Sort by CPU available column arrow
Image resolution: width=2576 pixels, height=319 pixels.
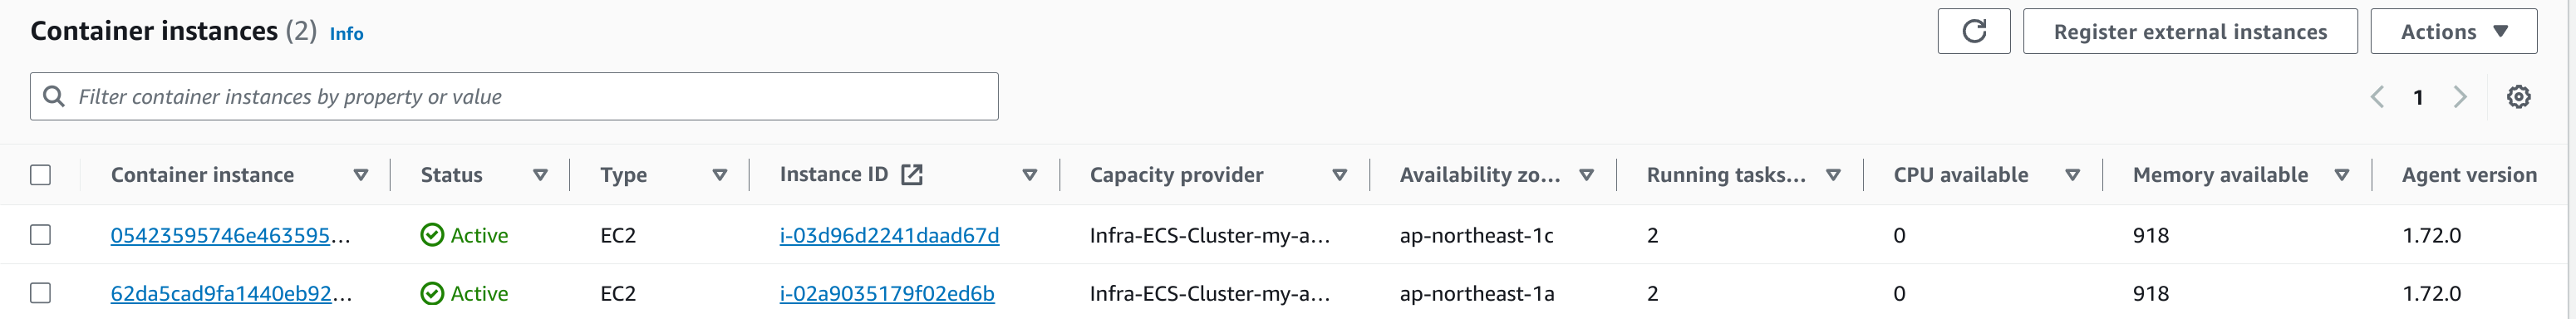[2072, 175]
